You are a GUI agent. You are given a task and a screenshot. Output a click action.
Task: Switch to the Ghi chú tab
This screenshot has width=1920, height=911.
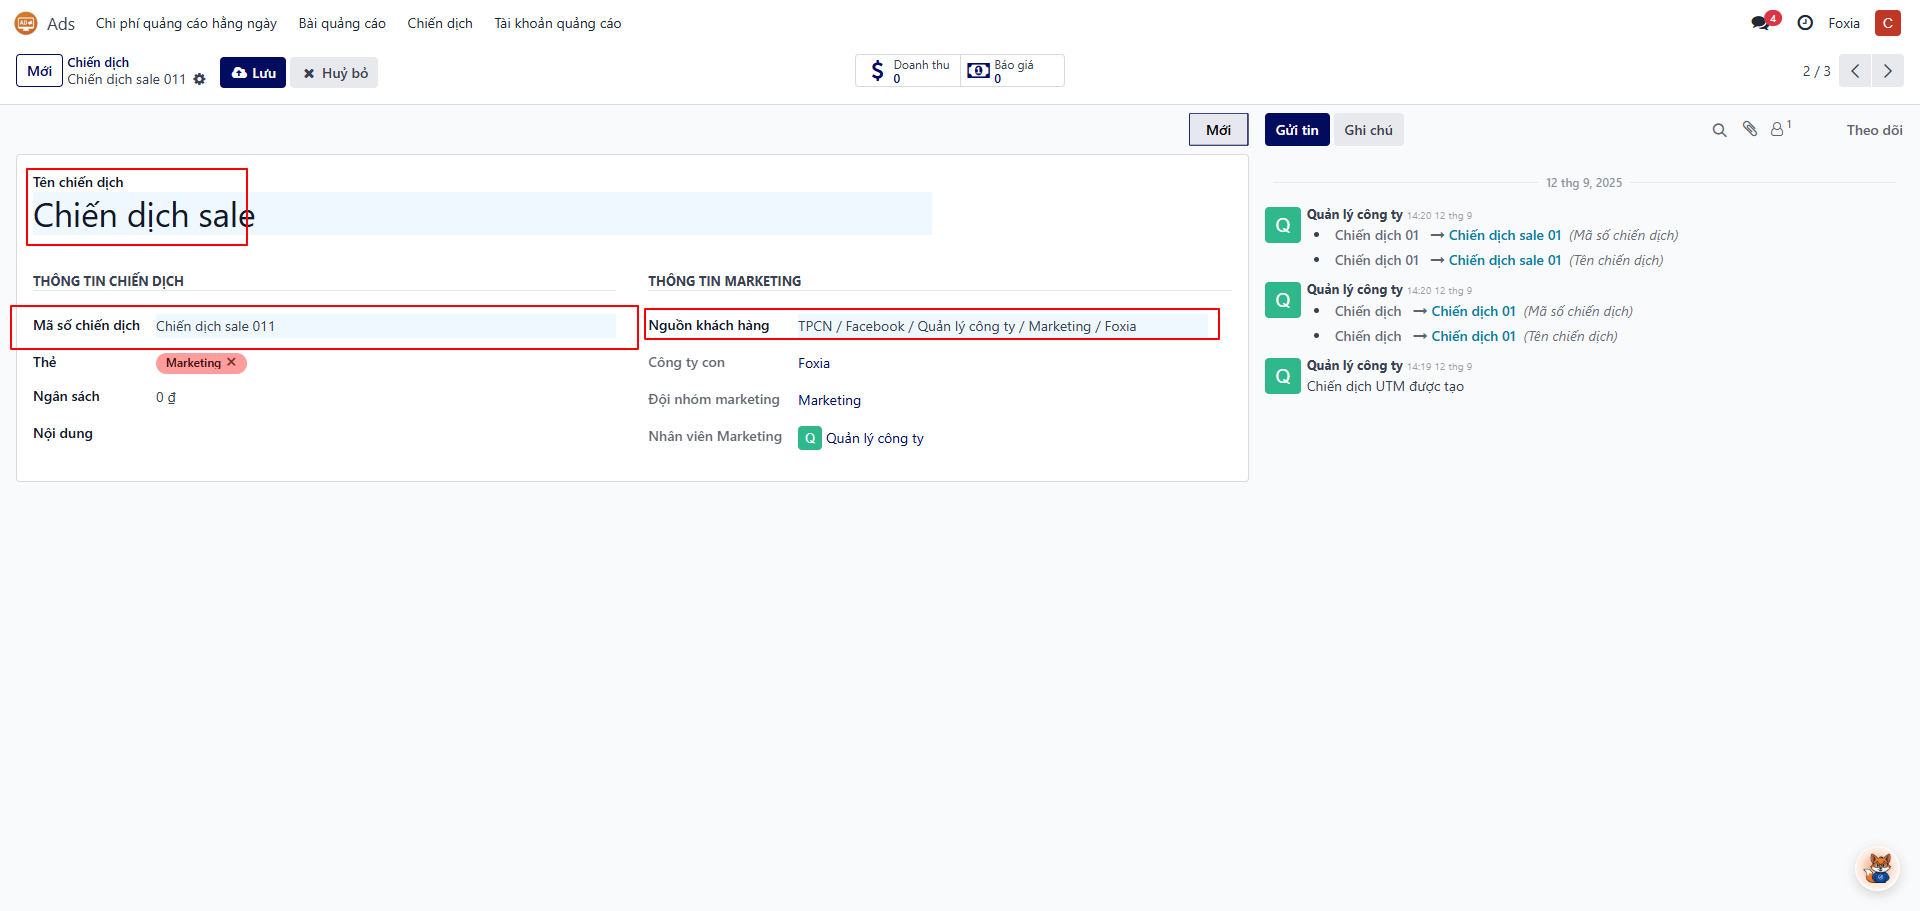pos(1368,130)
